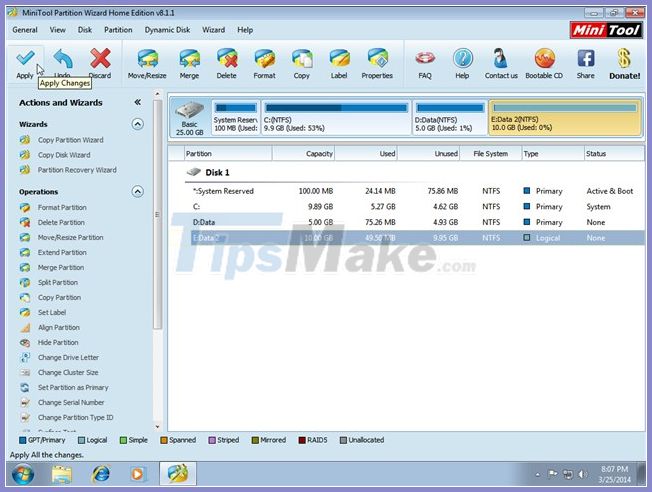652x492 pixels.
Task: Click Hide Partition operation
Action: [x=58, y=342]
